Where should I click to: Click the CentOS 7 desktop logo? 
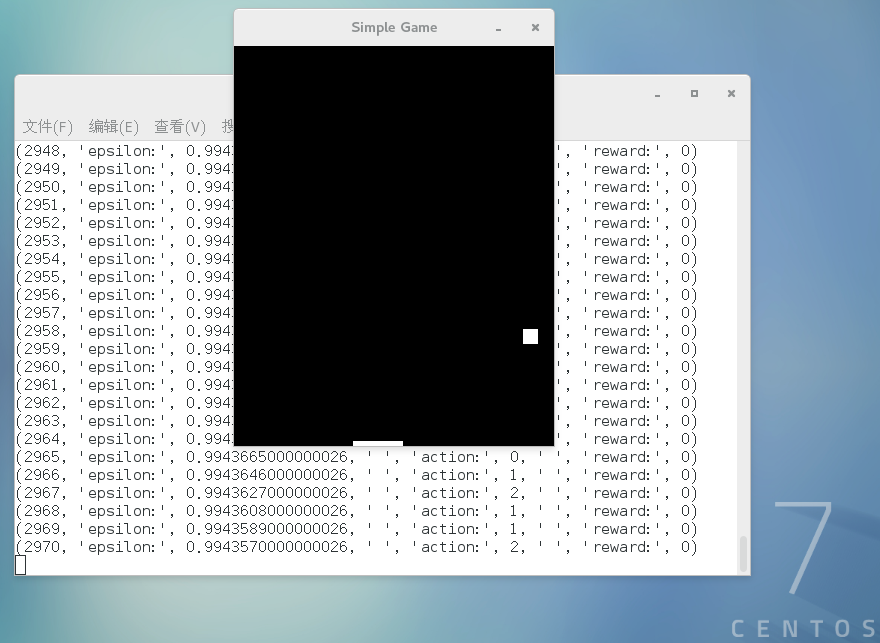pos(805,569)
